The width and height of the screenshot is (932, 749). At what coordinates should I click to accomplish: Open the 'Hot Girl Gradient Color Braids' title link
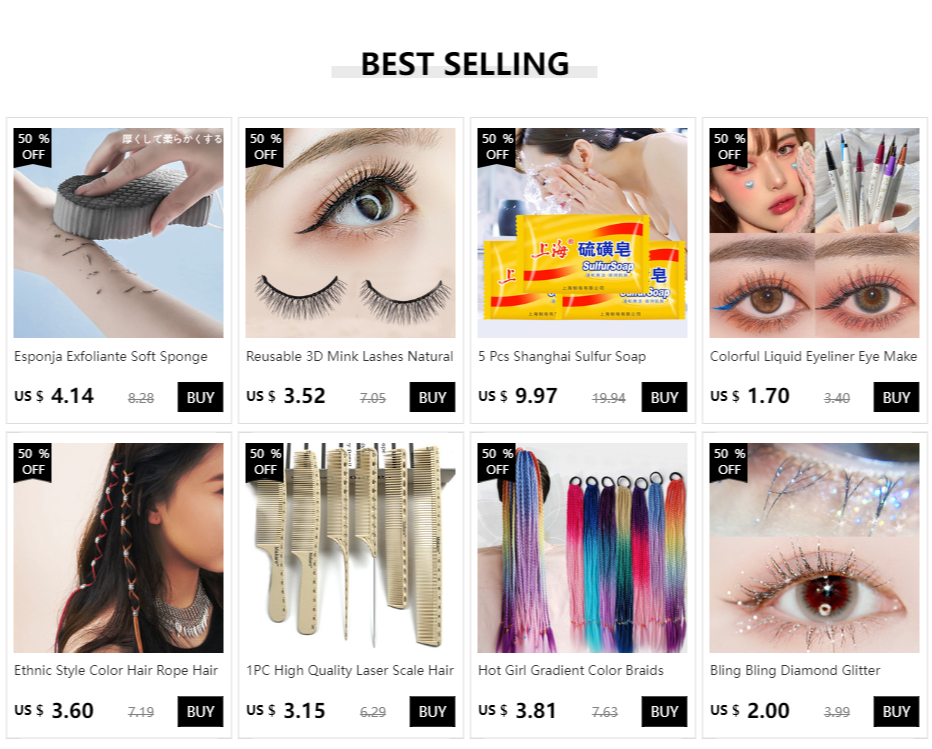point(571,671)
